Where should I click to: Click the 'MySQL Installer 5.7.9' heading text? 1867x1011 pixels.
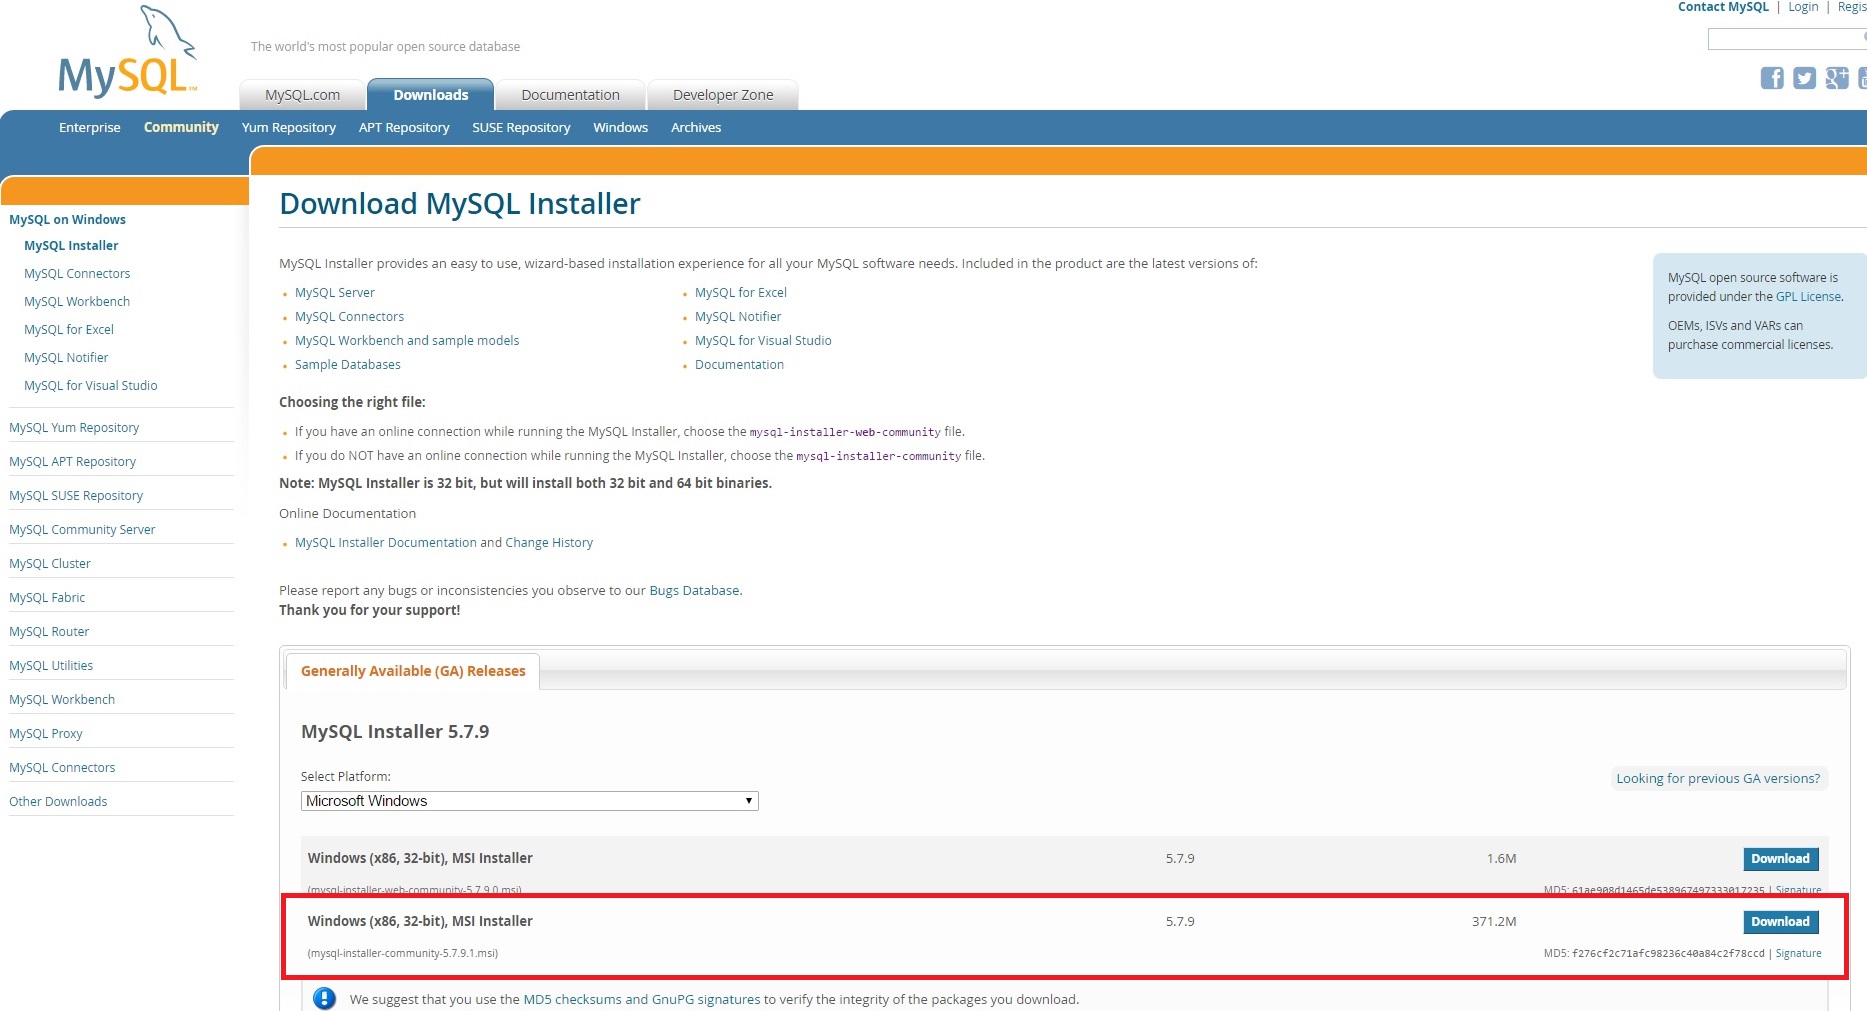tap(395, 732)
